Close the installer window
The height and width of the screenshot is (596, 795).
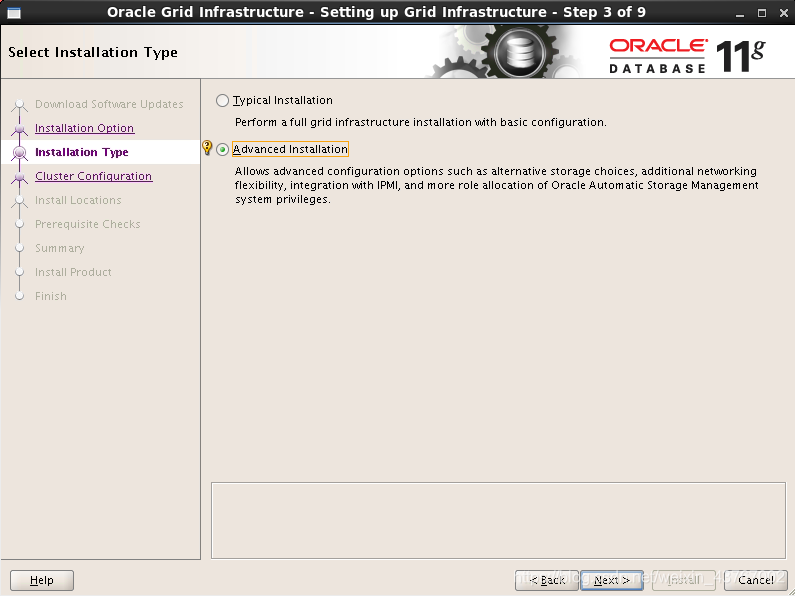783,13
